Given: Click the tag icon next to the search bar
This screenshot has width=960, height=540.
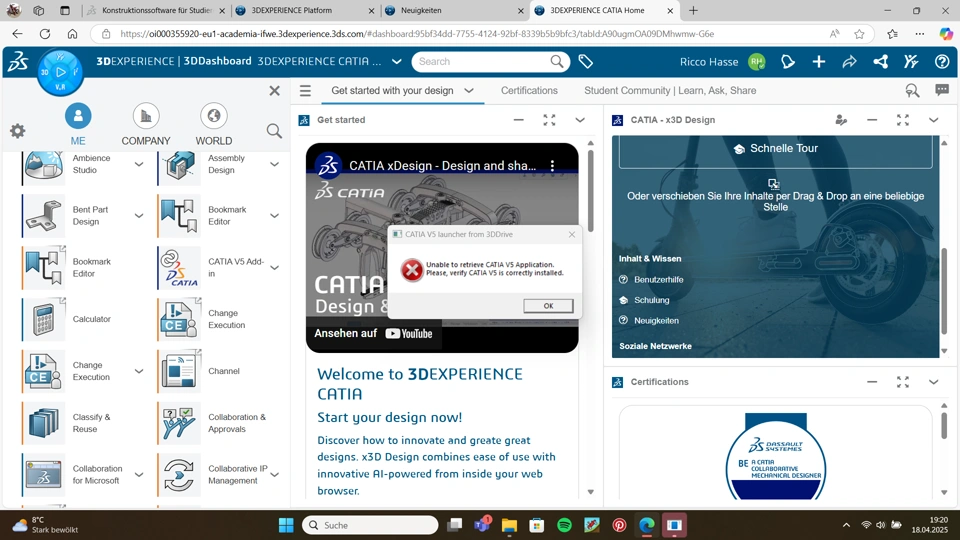Looking at the screenshot, I should pyautogui.click(x=585, y=61).
